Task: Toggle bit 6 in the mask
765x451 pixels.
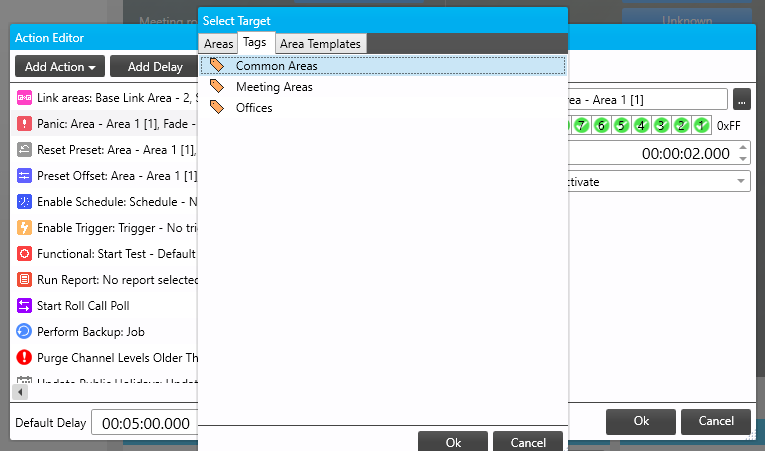Action: (x=601, y=125)
